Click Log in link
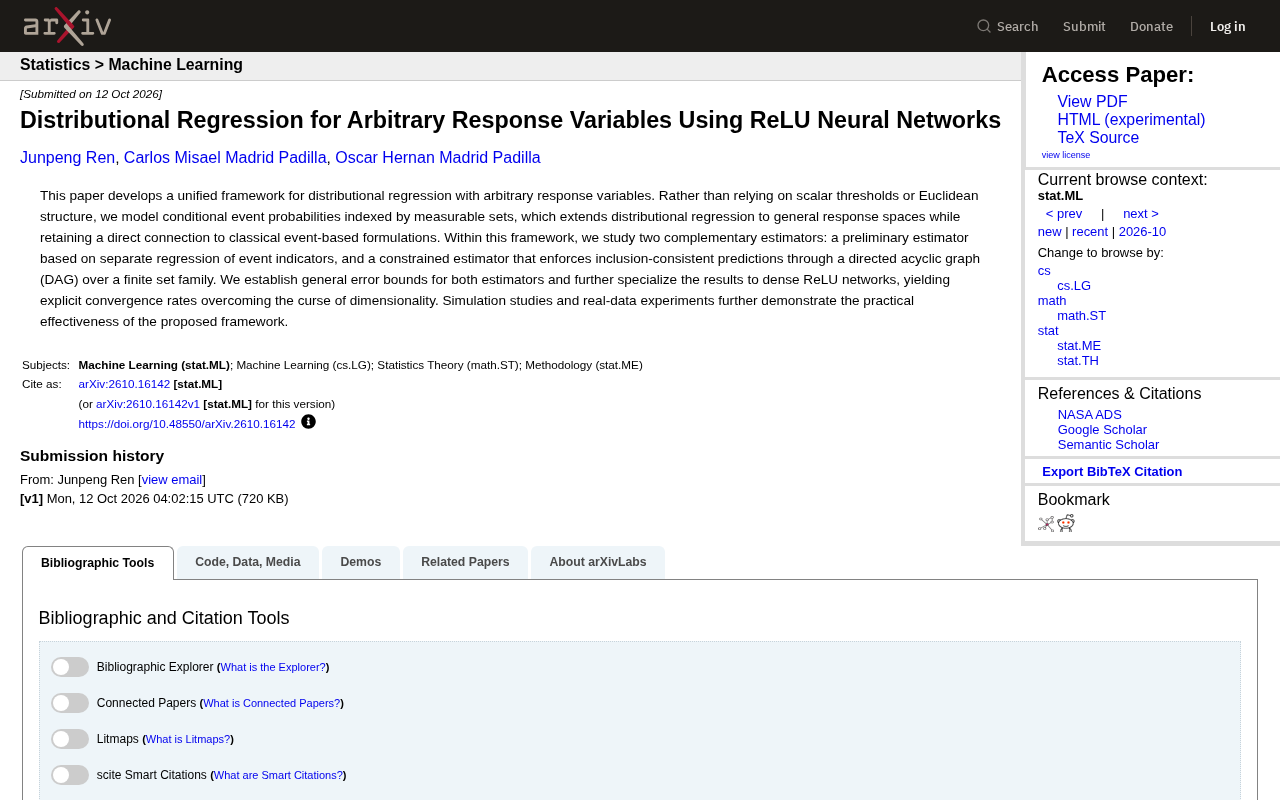 point(1227,26)
